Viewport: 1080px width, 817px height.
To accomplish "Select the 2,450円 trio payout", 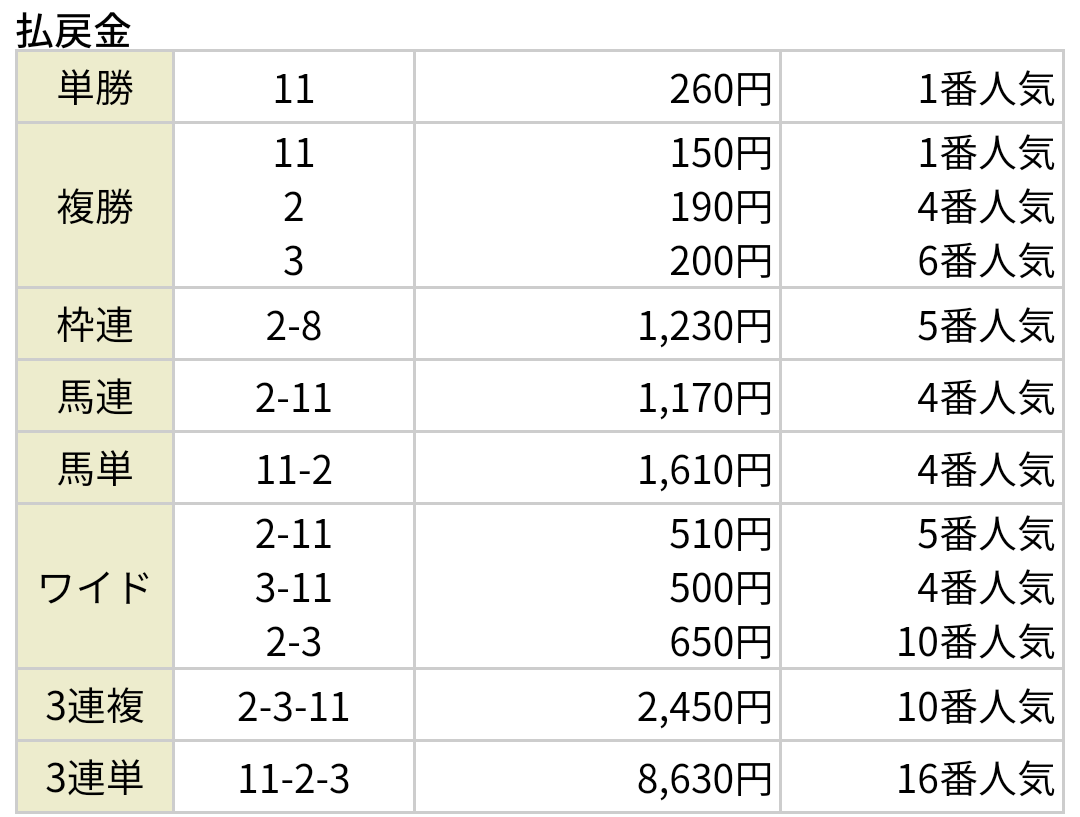I will coord(705,707).
